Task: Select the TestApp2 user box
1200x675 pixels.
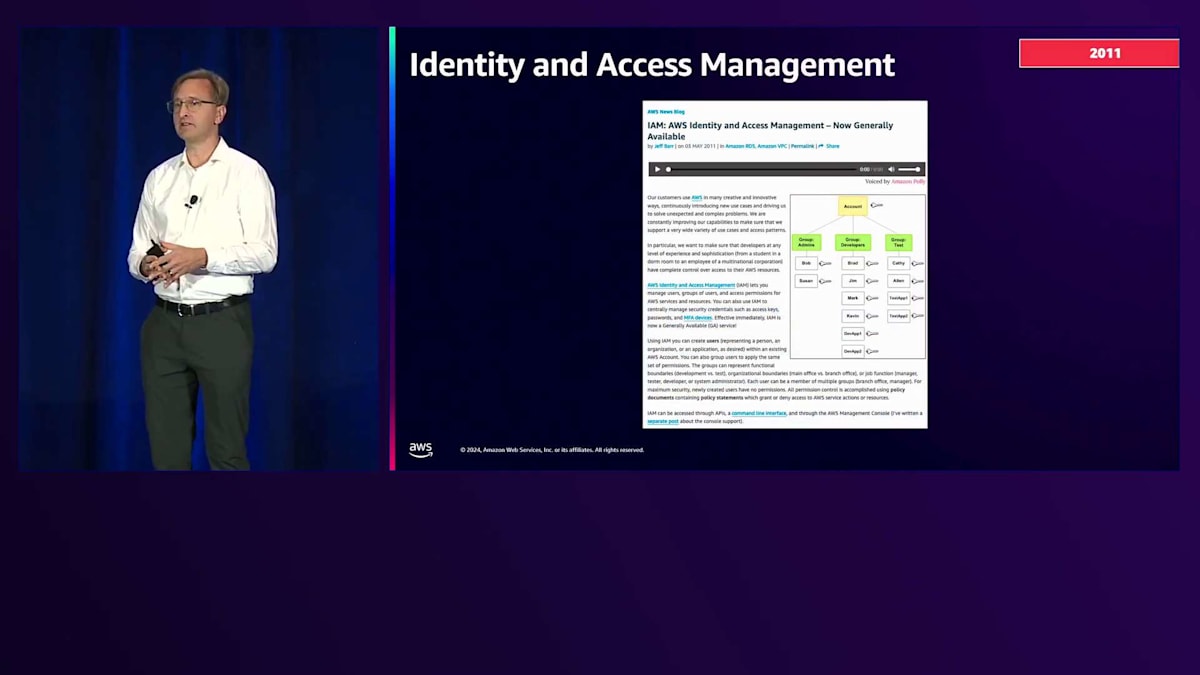Action: click(899, 316)
